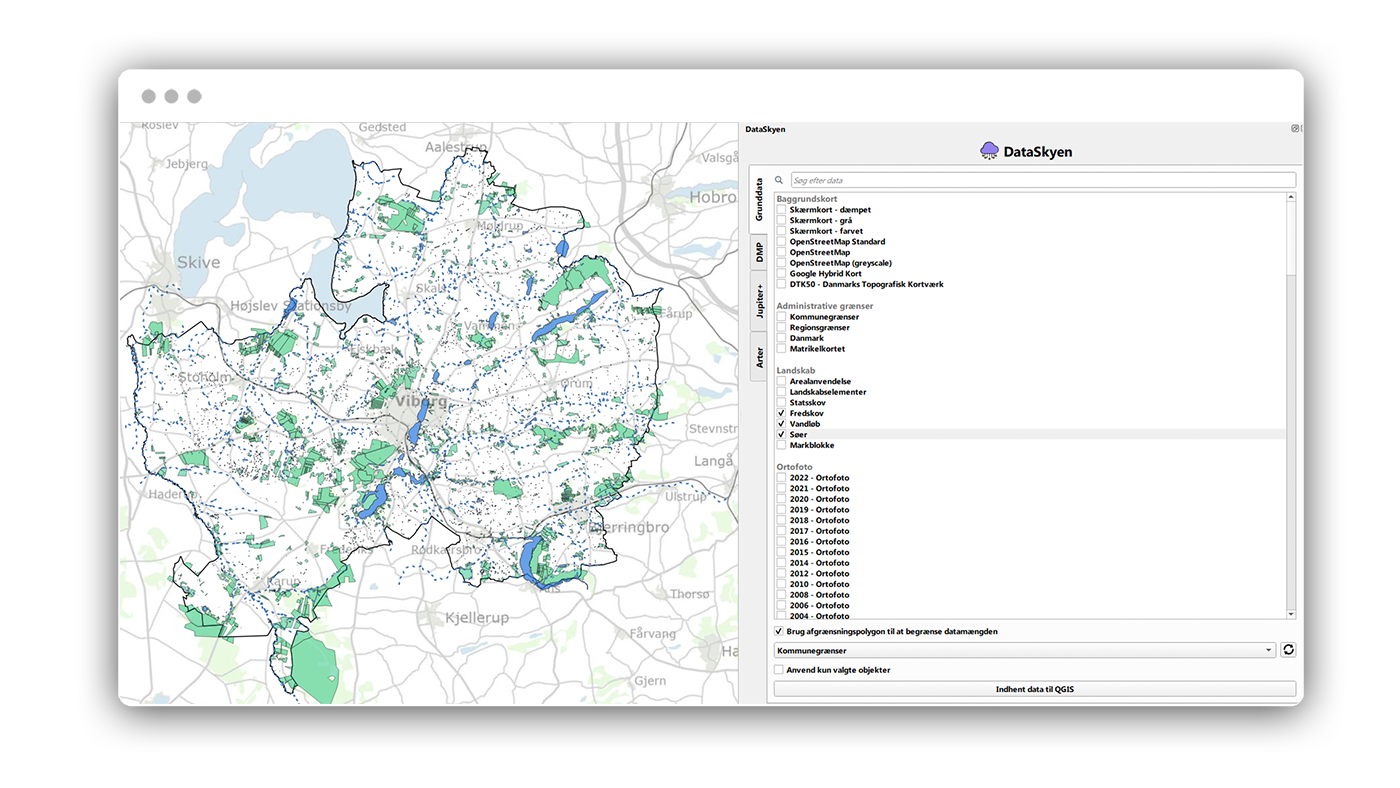Viewport: 1400px width, 788px height.
Task: Click the panel float icon in DataSkyen title bar
Action: tap(1295, 129)
